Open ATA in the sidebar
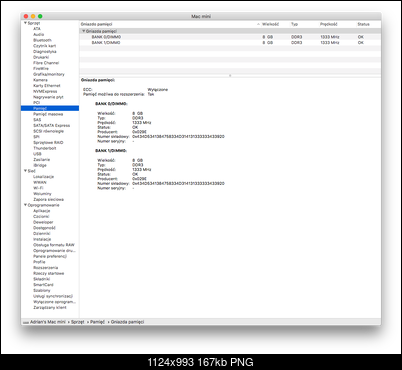The height and width of the screenshot is (370, 402). [x=37, y=29]
